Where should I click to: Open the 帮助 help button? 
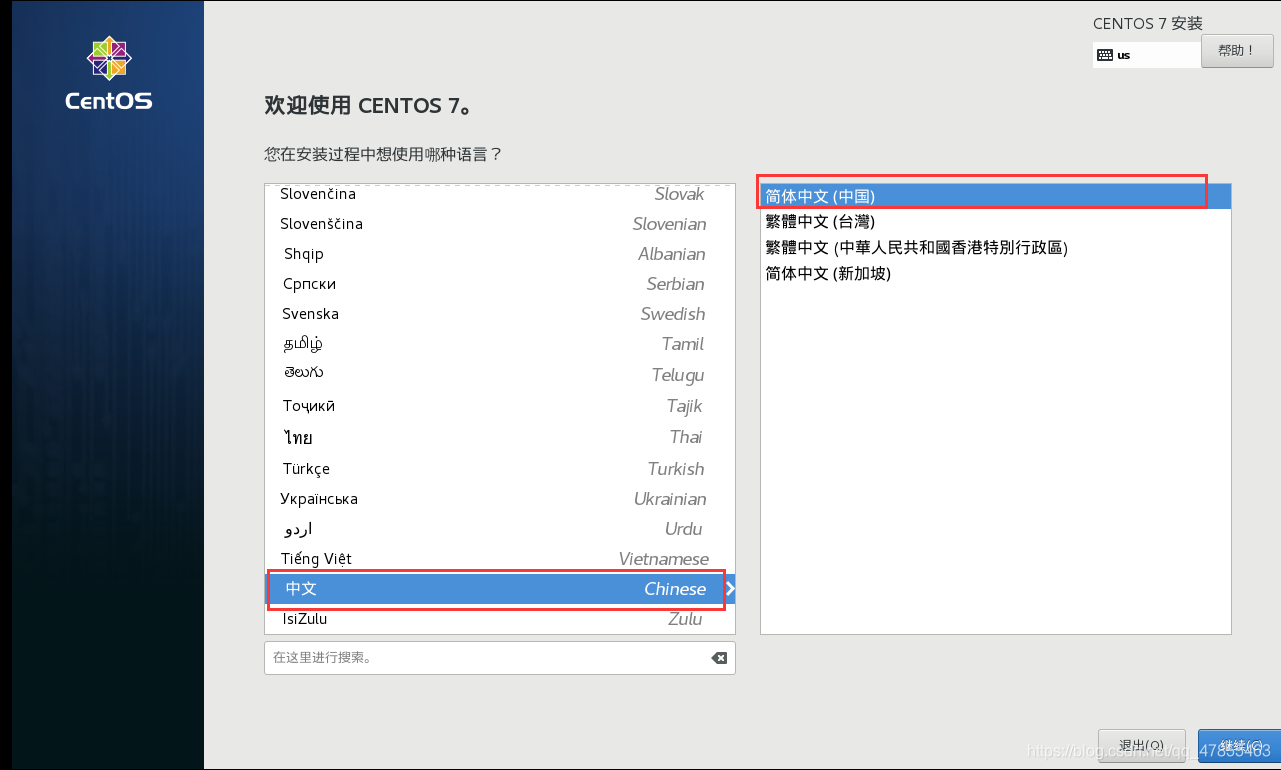click(x=1237, y=50)
